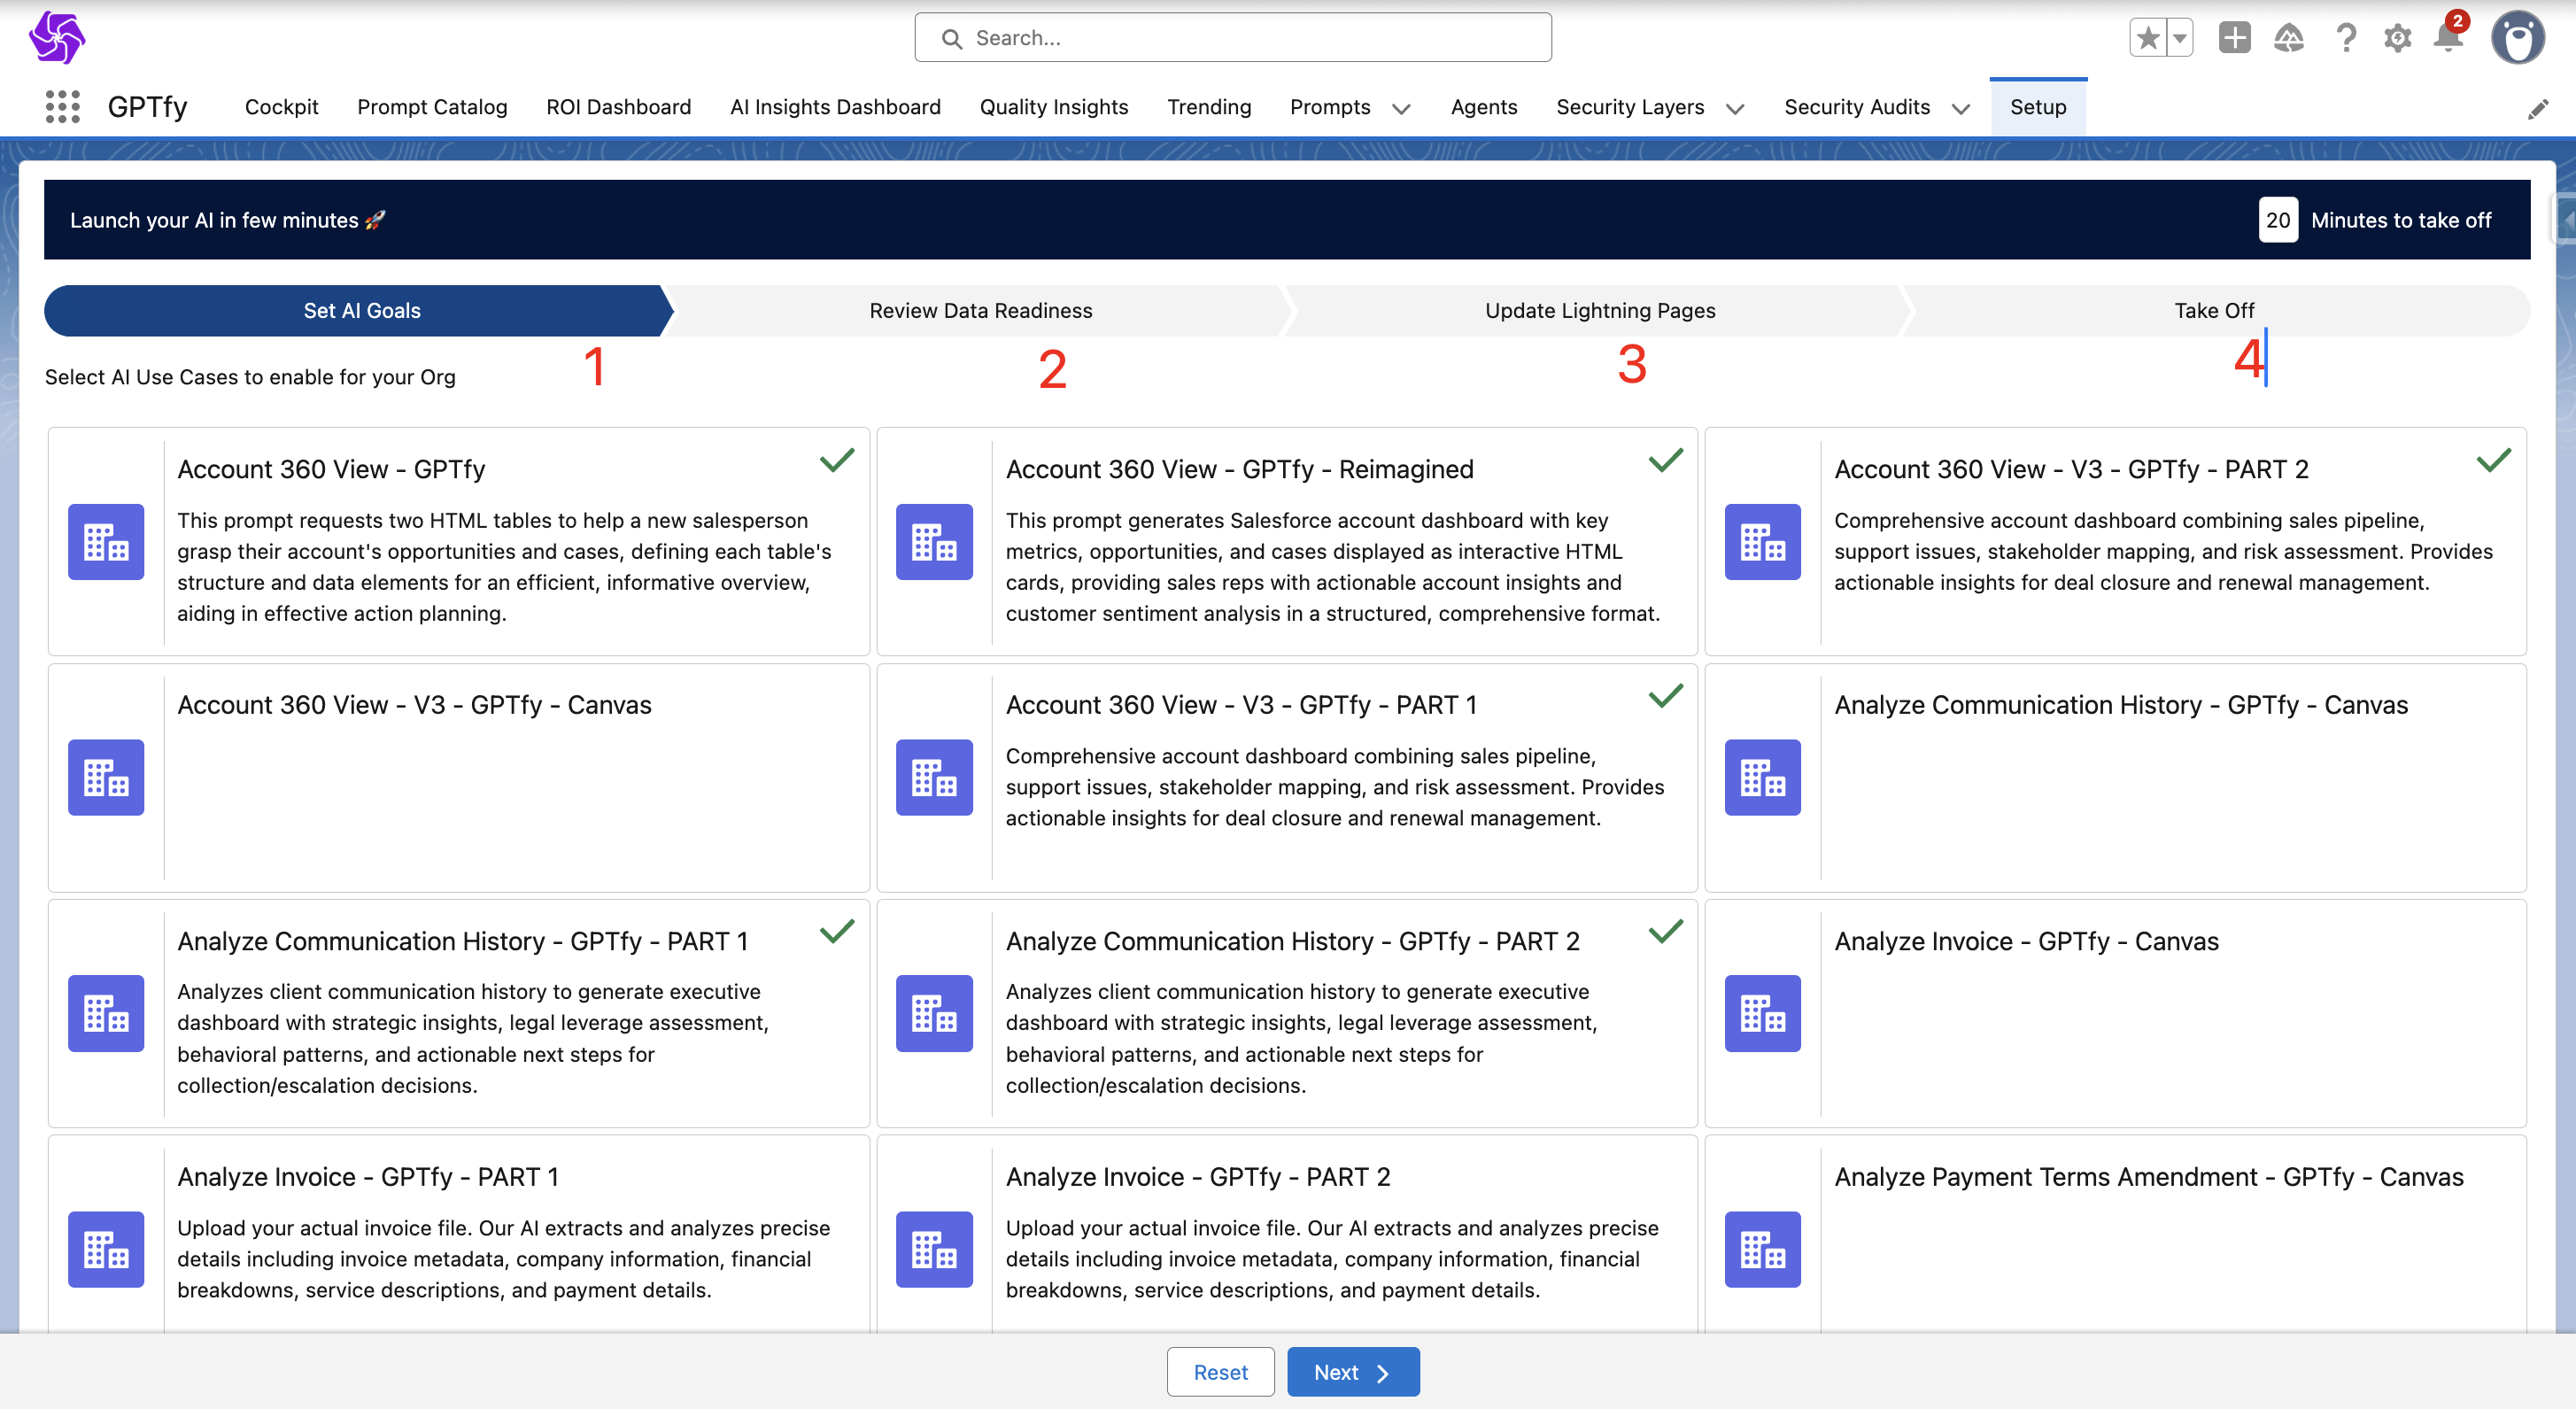2576x1409 pixels.
Task: Open the setup gear icon
Action: 2397,38
